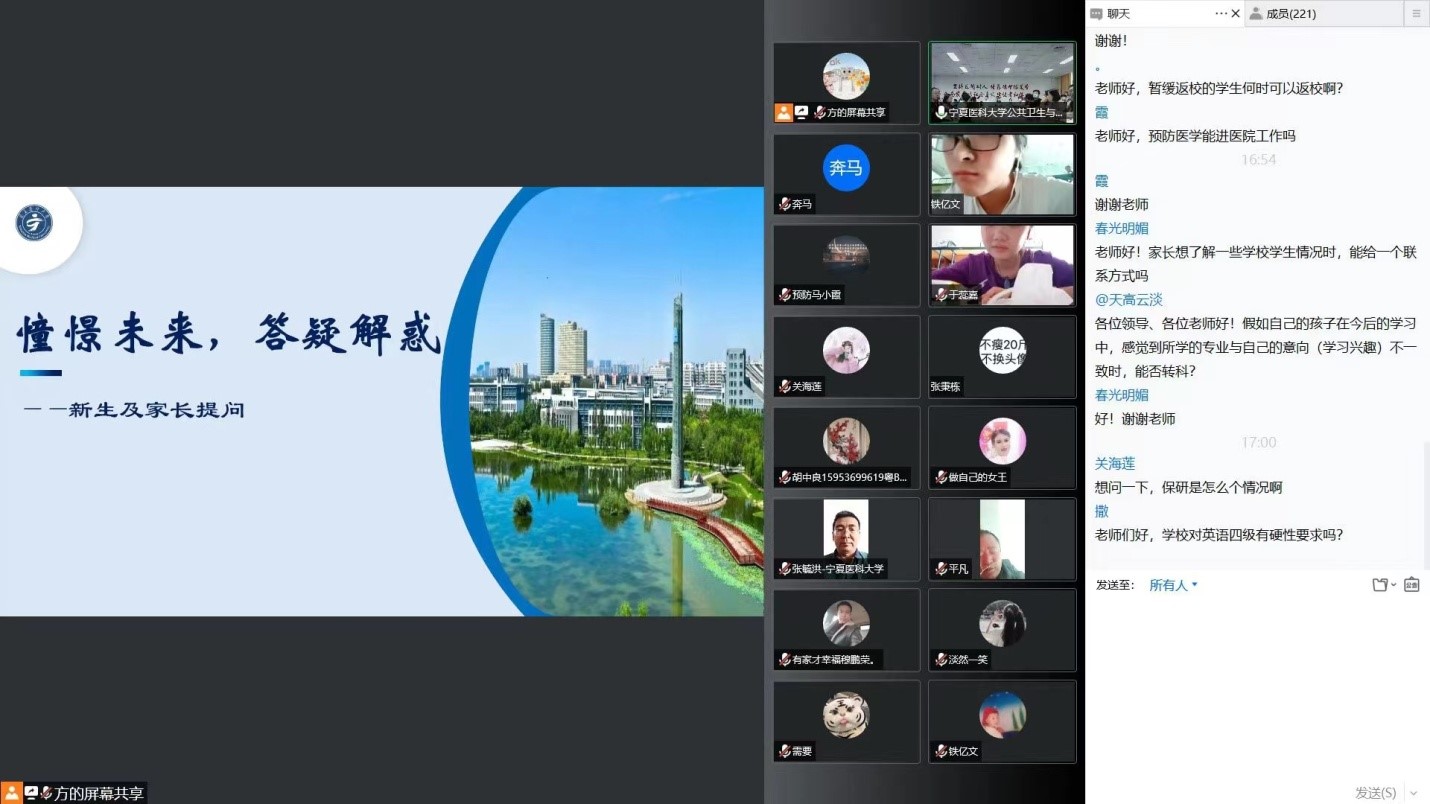The height and width of the screenshot is (804, 1430).
Task: Expand the dropdown arrow beside the file icon
Action: [1394, 585]
